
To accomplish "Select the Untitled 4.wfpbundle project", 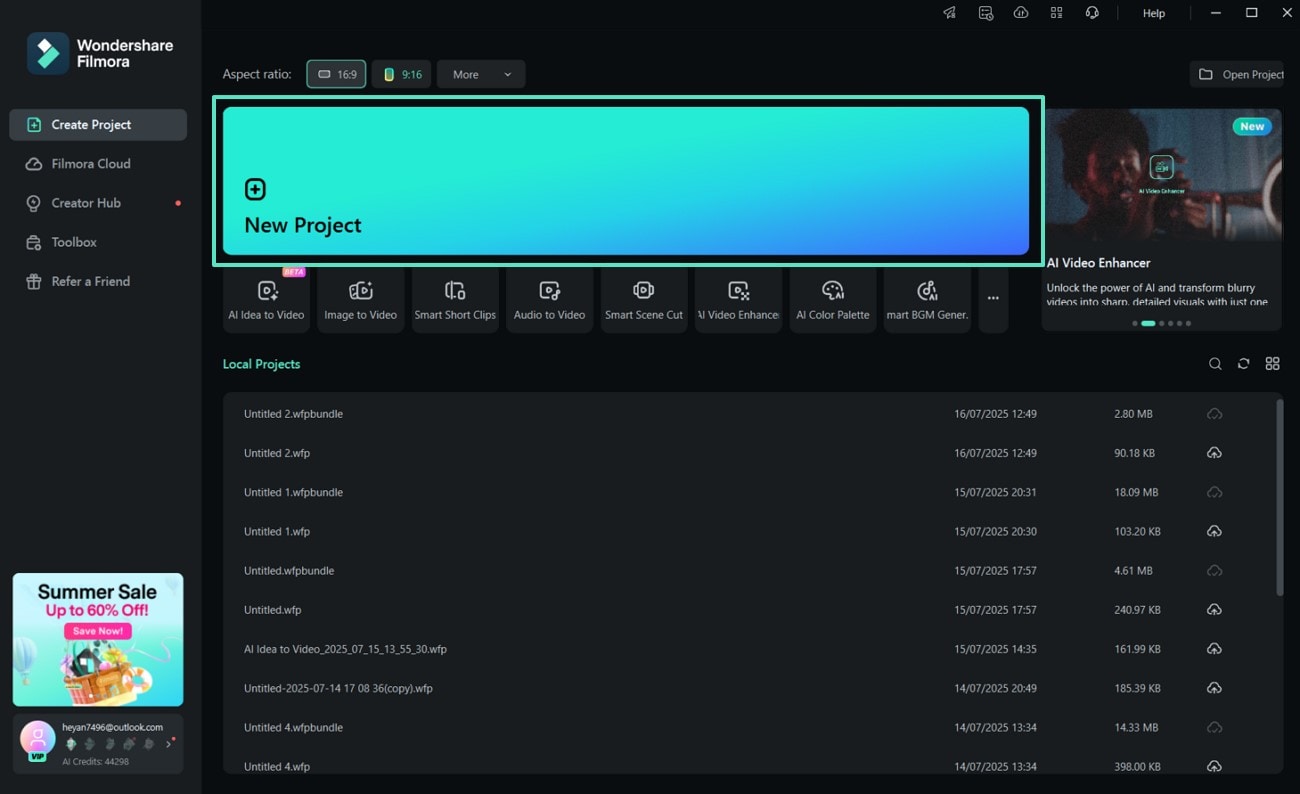I will click(x=748, y=727).
